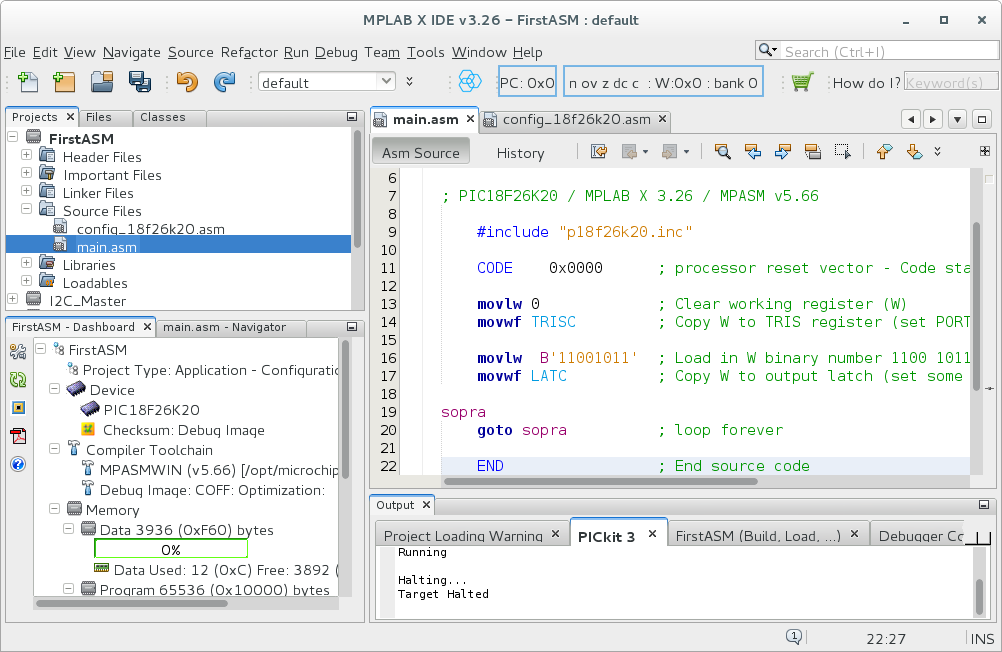
Task: Click the dashboard Refresh Debug Tool Status icon
Action: [x=17, y=379]
